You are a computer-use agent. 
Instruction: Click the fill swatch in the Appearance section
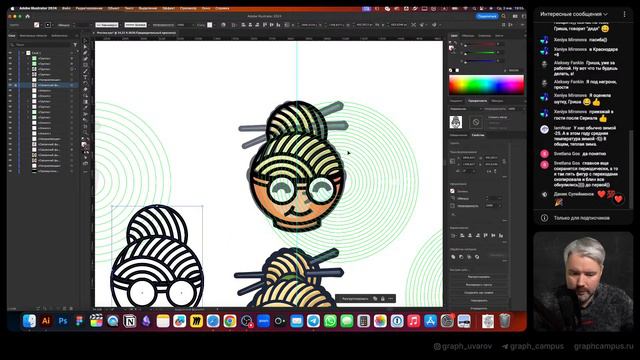coord(452,191)
